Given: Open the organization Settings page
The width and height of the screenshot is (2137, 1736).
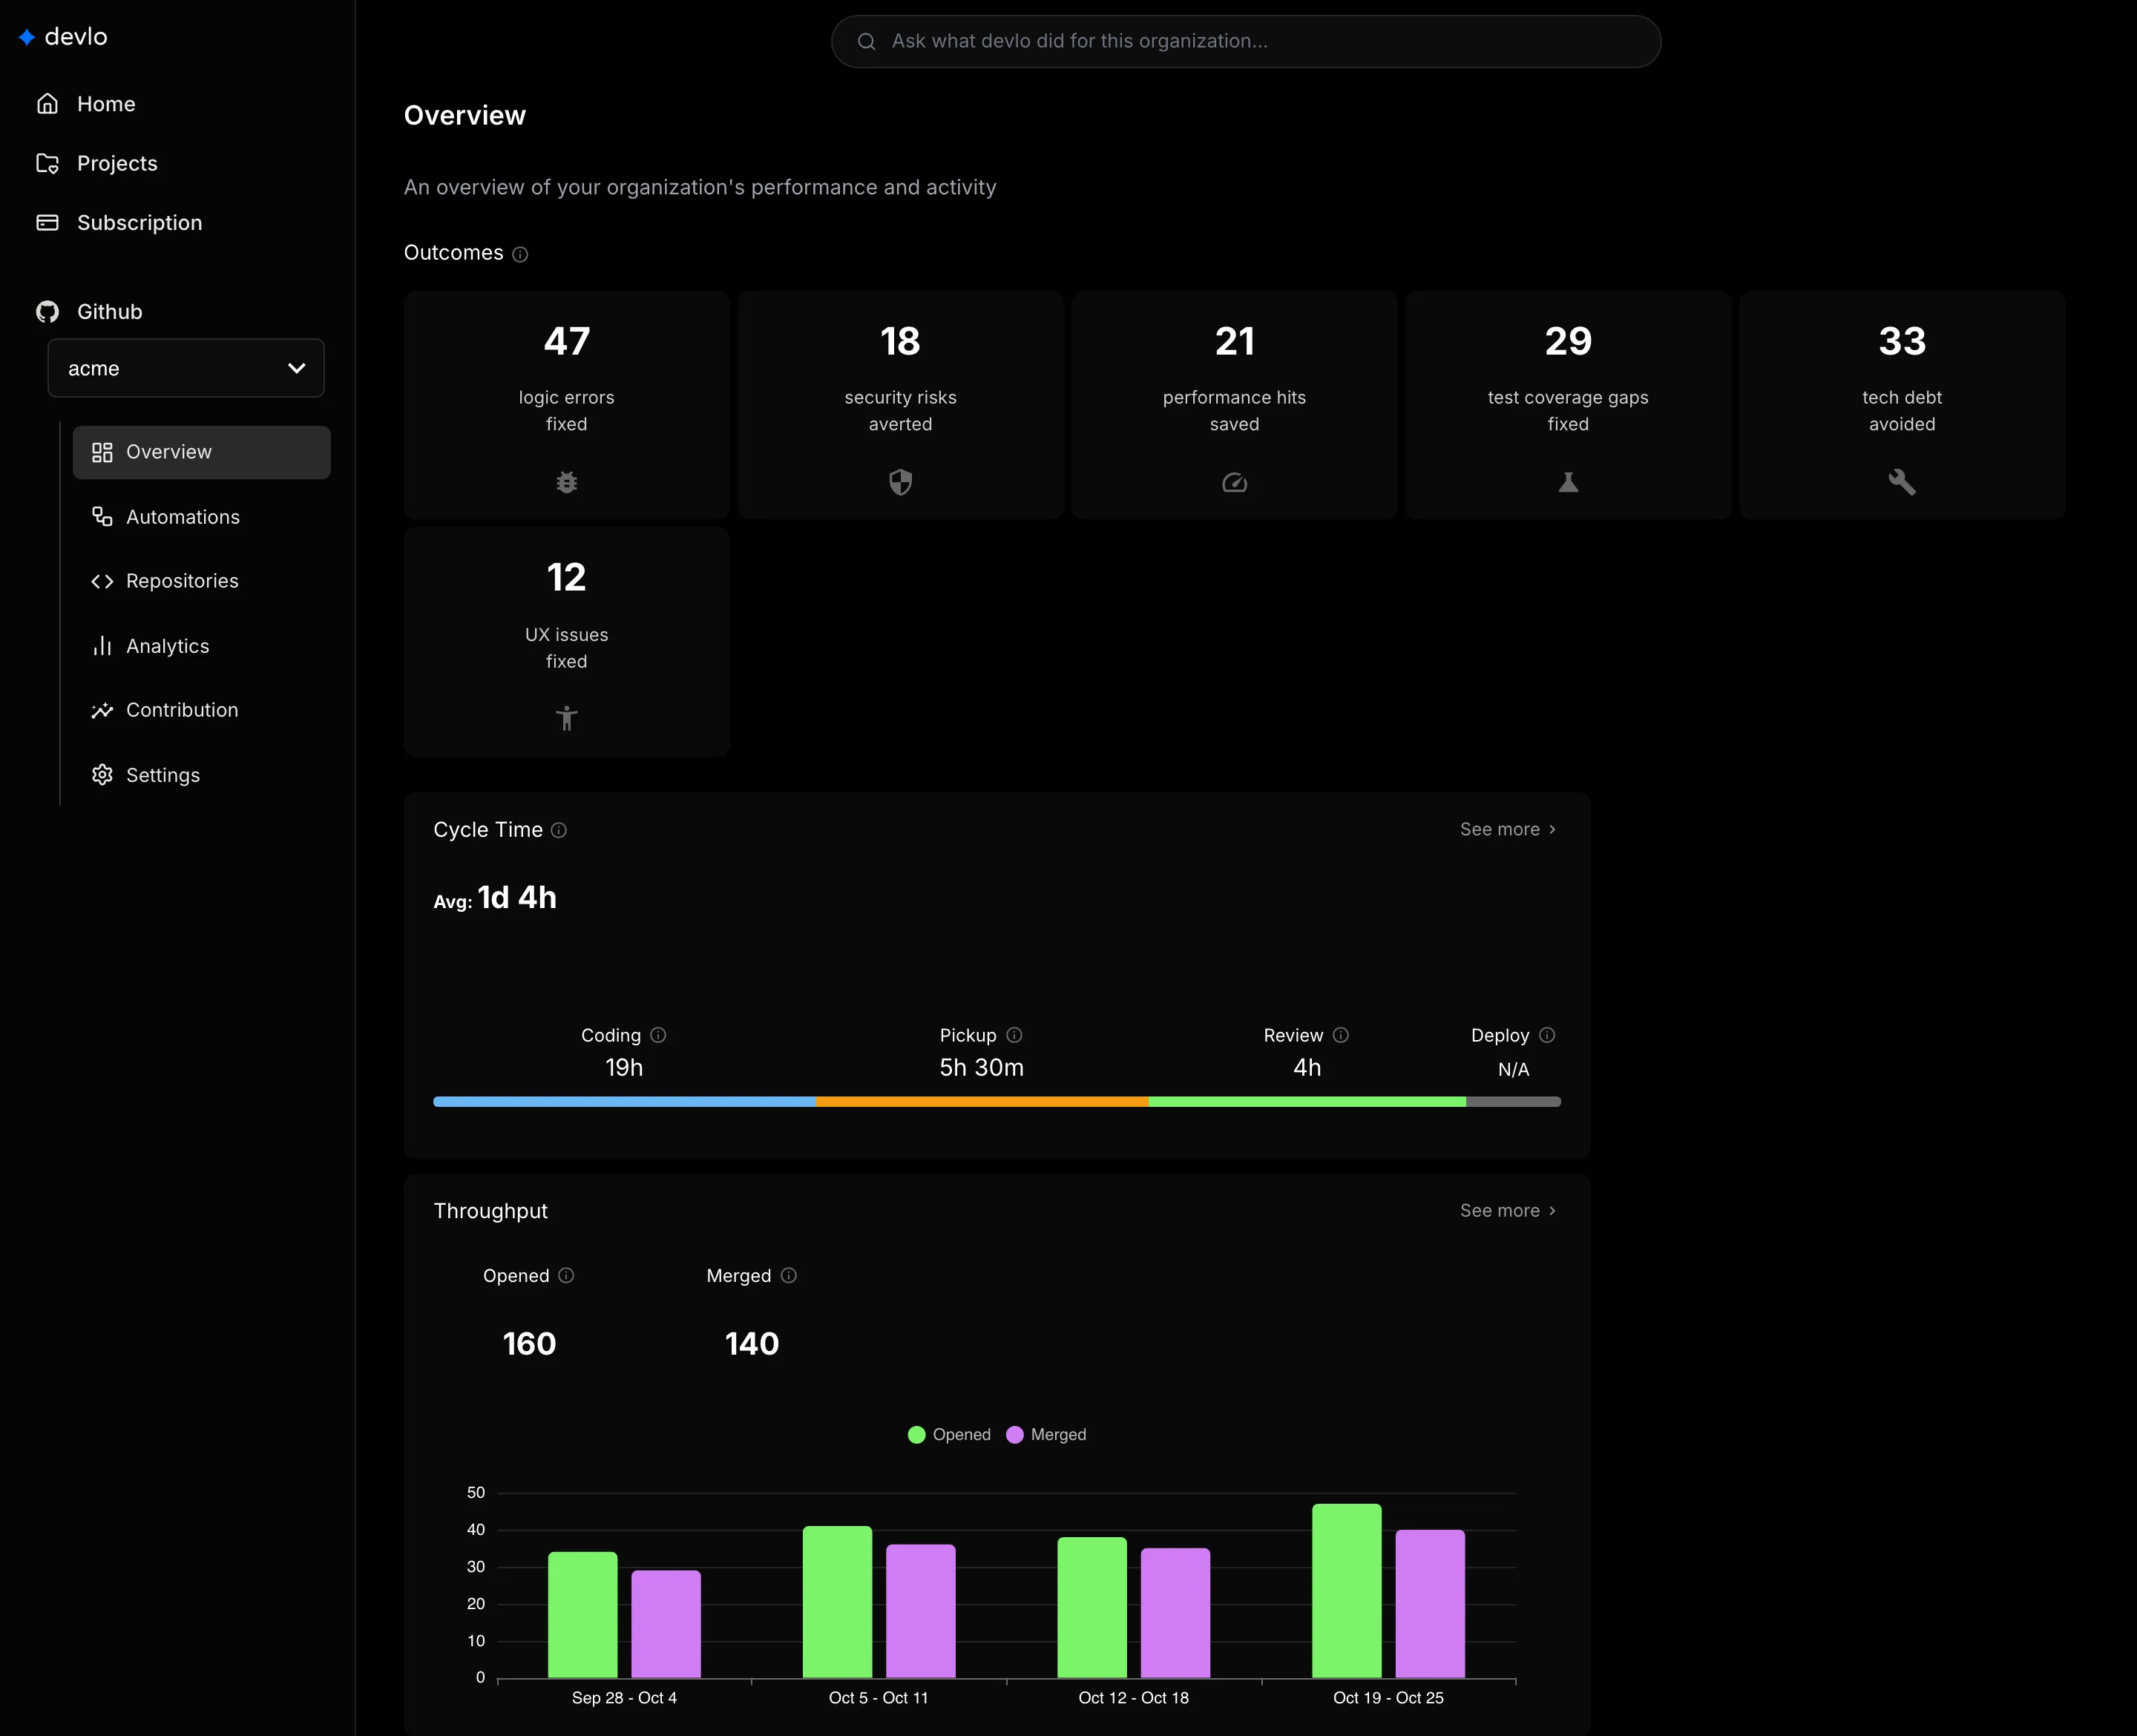Looking at the screenshot, I should tap(163, 775).
